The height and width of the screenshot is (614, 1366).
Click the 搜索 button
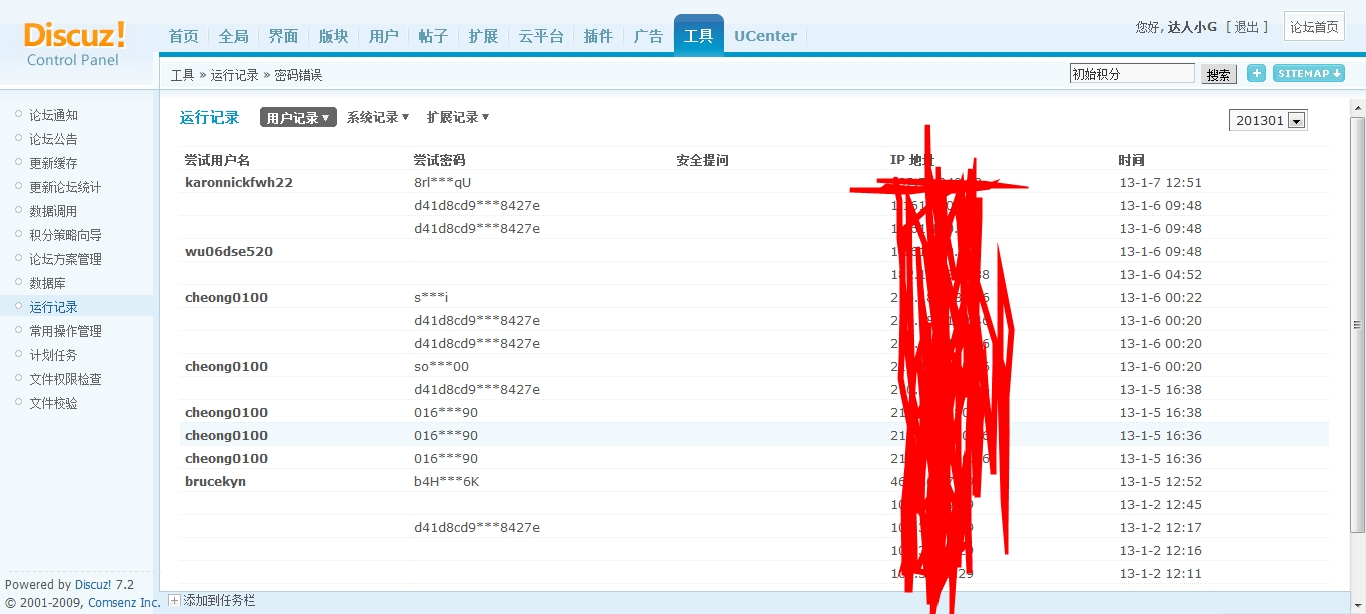(1218, 74)
